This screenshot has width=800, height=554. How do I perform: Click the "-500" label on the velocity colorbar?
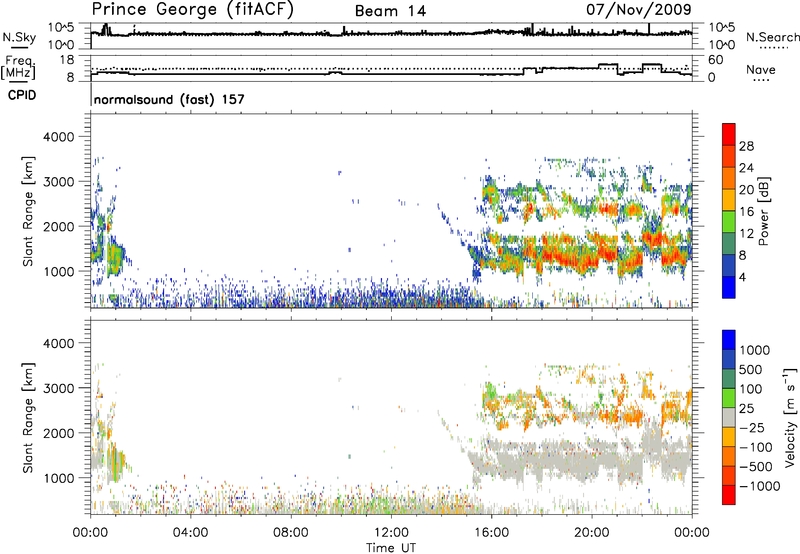(755, 466)
